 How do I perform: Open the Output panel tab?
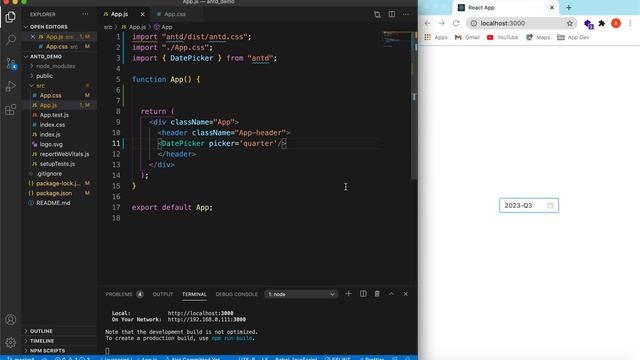pos(163,294)
